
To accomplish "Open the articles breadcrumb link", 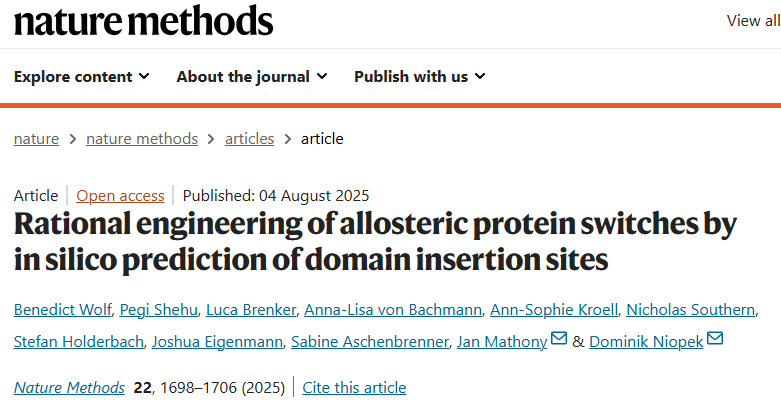I will [x=249, y=139].
